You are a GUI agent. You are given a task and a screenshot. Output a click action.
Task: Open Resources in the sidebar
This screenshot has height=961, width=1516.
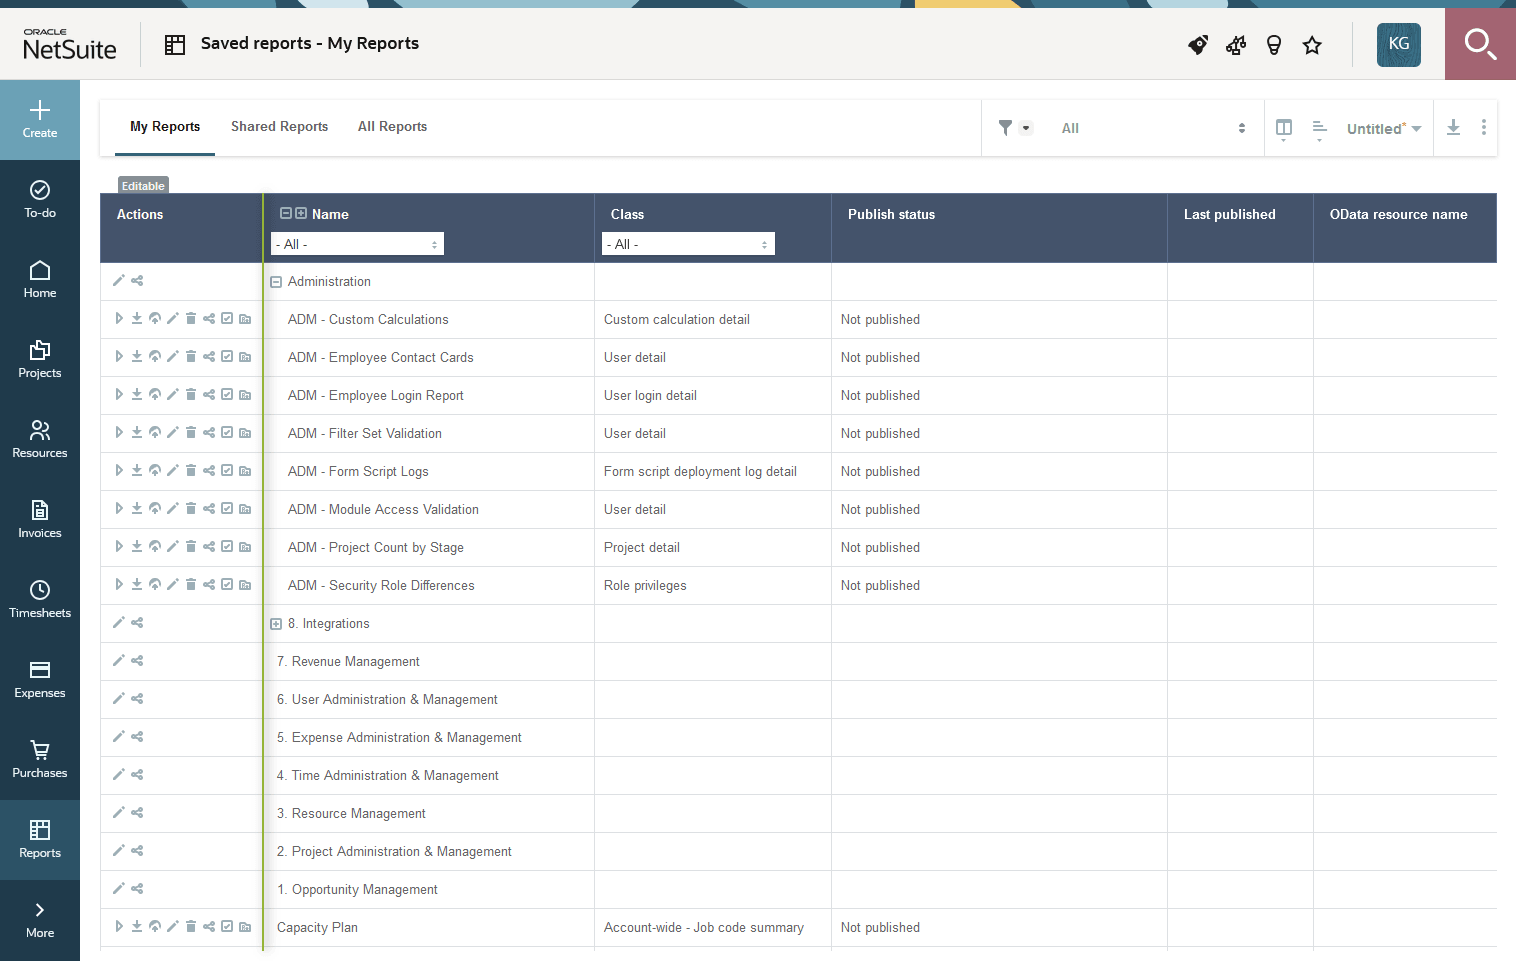click(x=40, y=440)
